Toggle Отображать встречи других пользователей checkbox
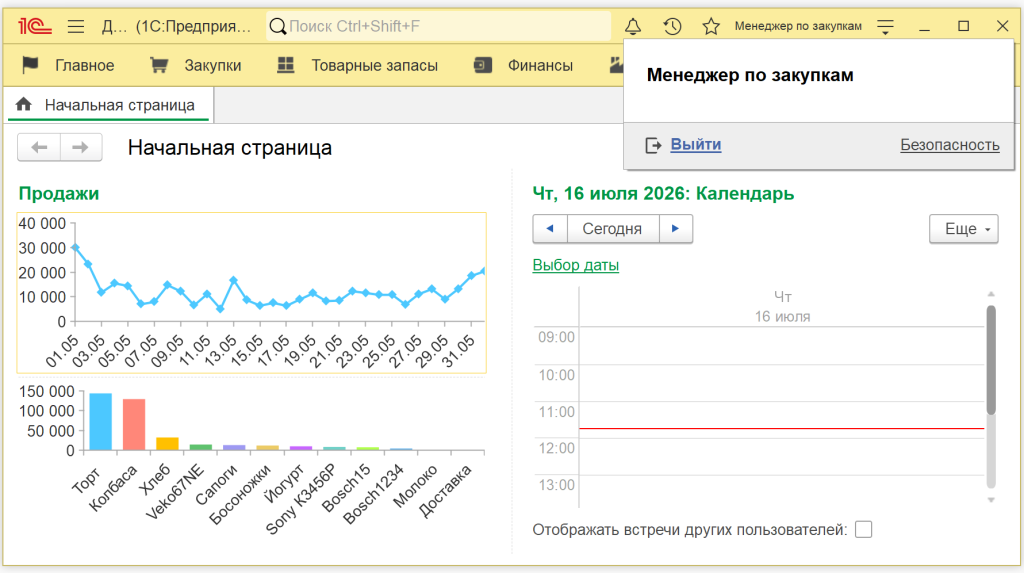 pos(863,529)
